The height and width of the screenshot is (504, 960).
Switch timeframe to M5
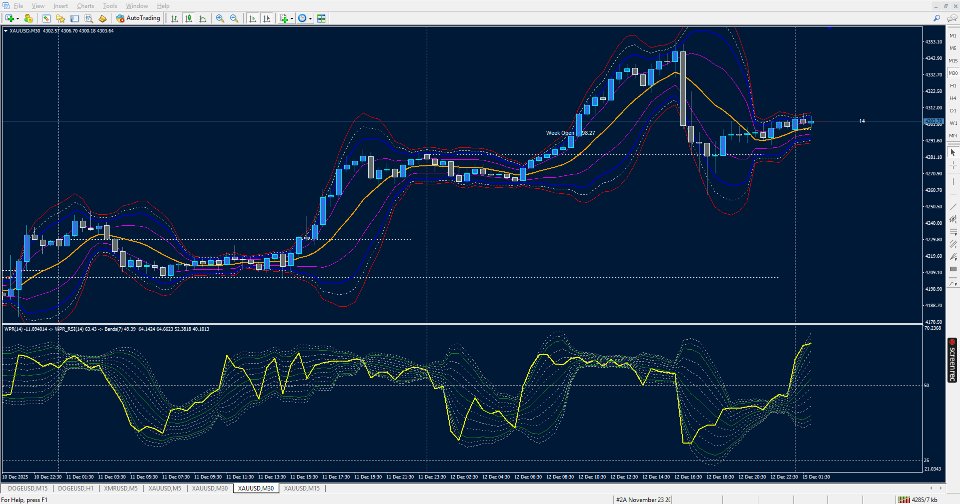click(953, 48)
